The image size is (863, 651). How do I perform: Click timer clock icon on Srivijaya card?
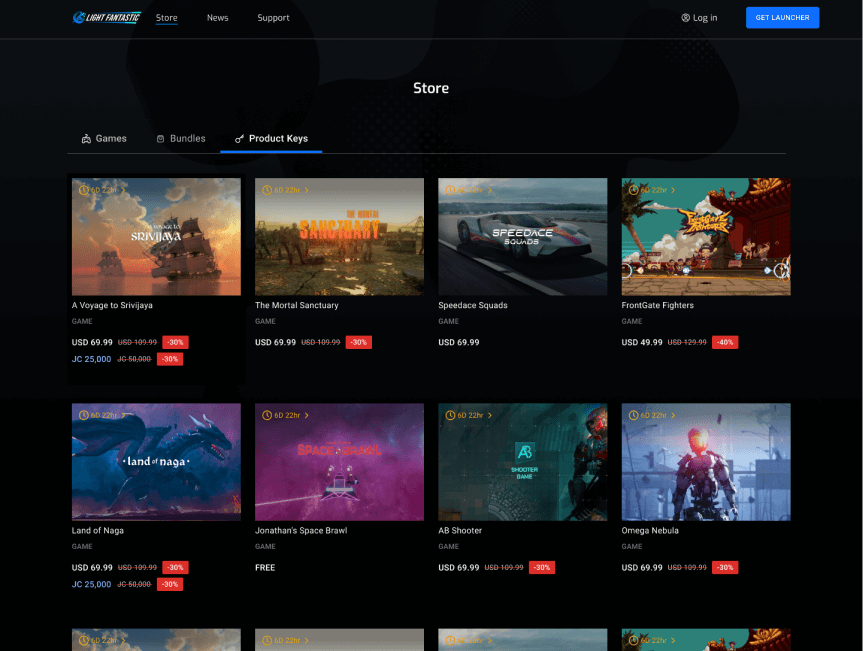click(84, 190)
